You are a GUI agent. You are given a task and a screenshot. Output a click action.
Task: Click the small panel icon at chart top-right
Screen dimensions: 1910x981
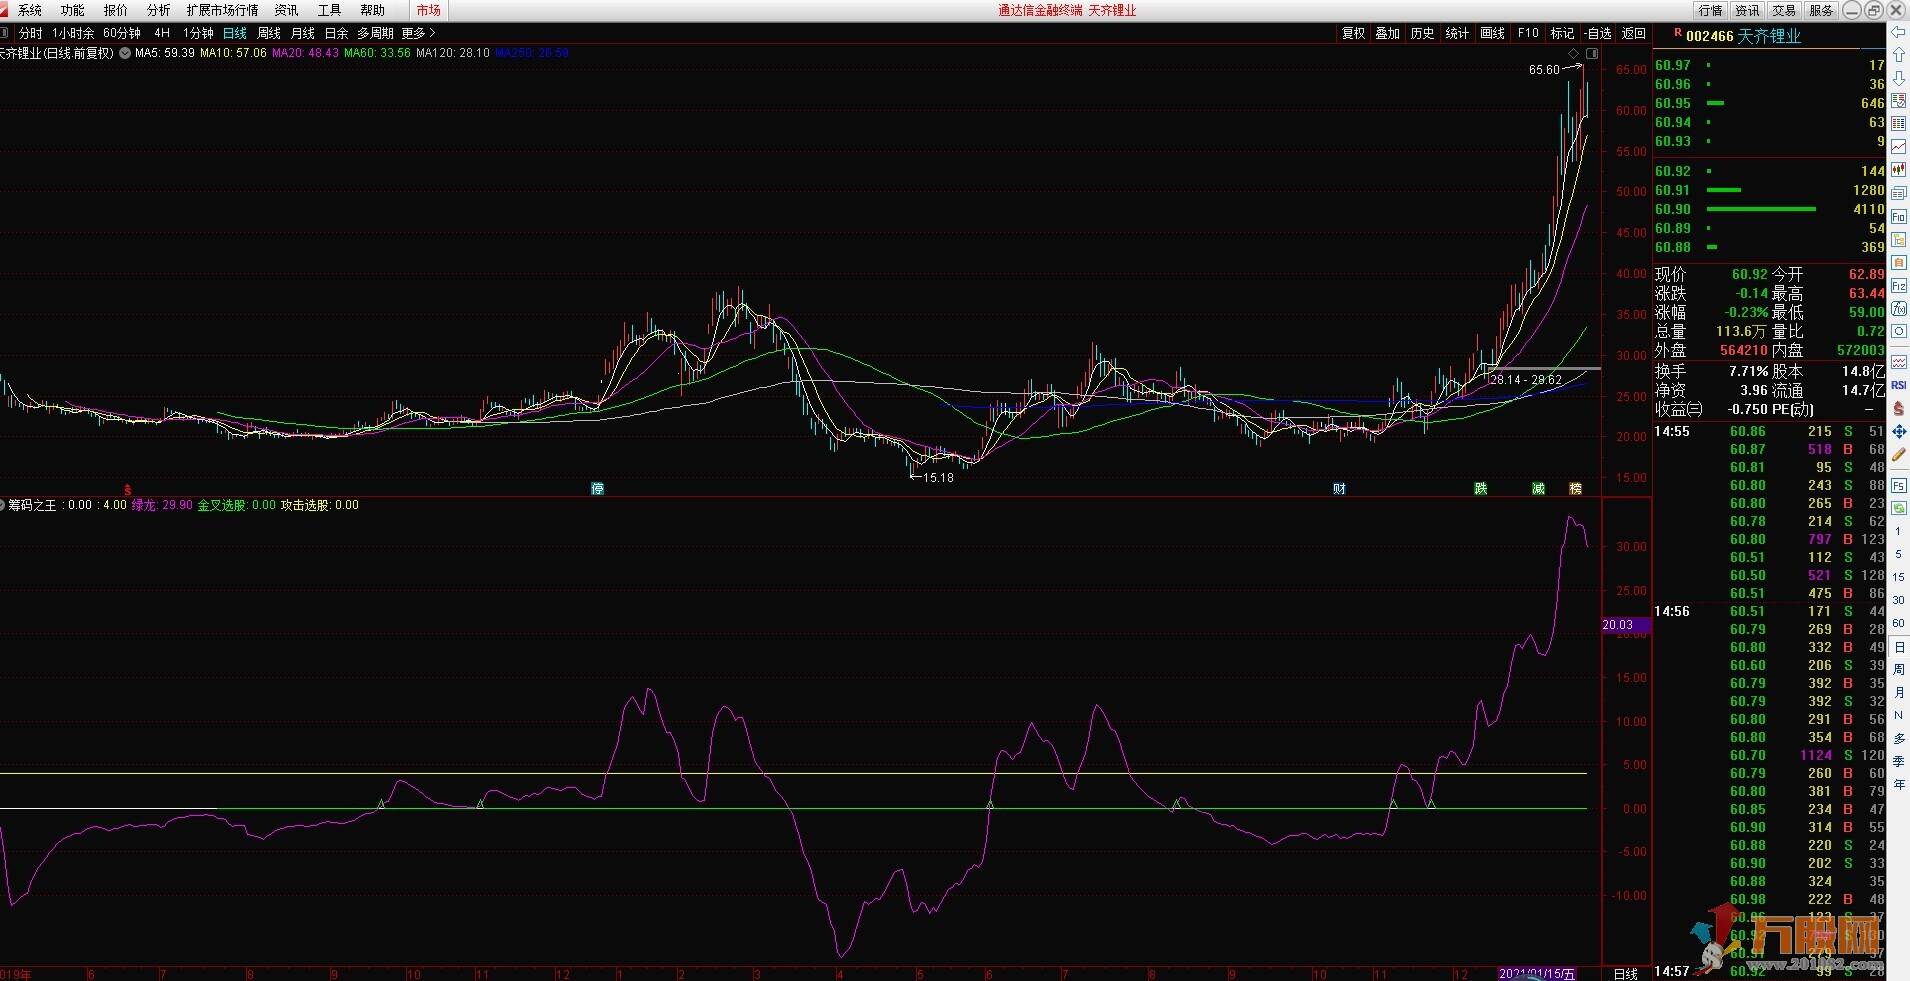[1592, 53]
